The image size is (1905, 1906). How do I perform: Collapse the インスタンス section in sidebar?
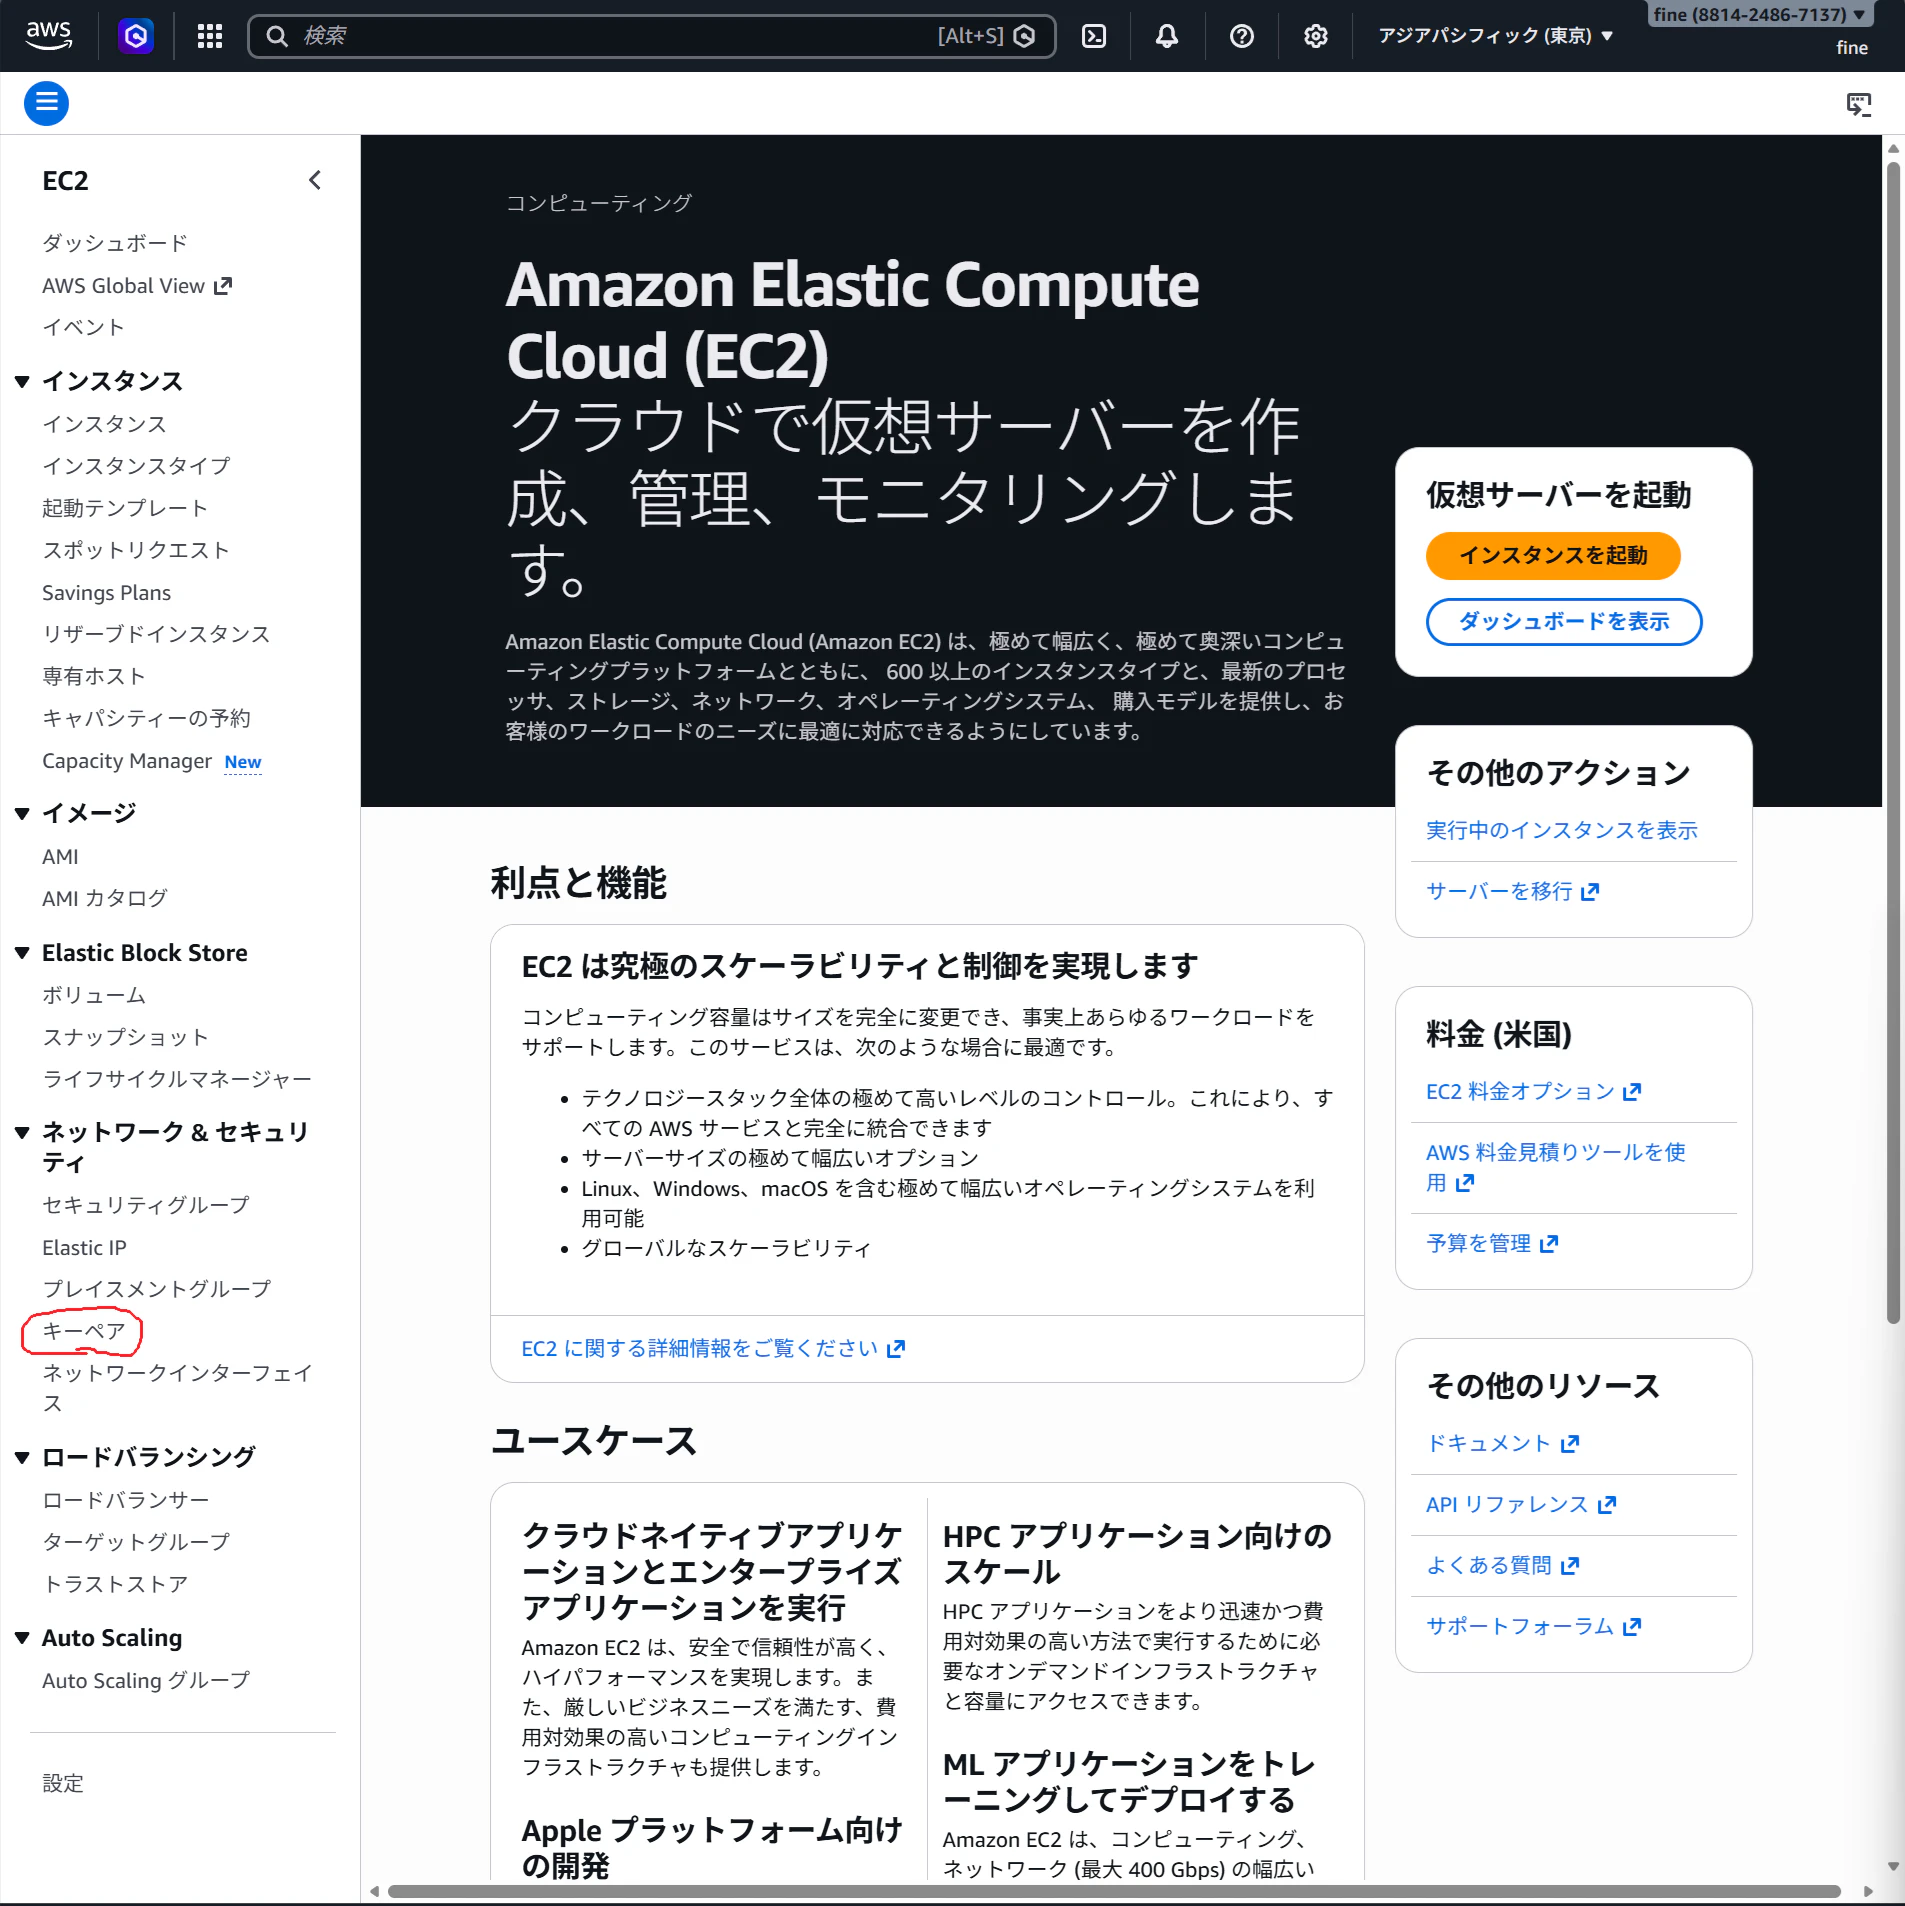tap(22, 381)
